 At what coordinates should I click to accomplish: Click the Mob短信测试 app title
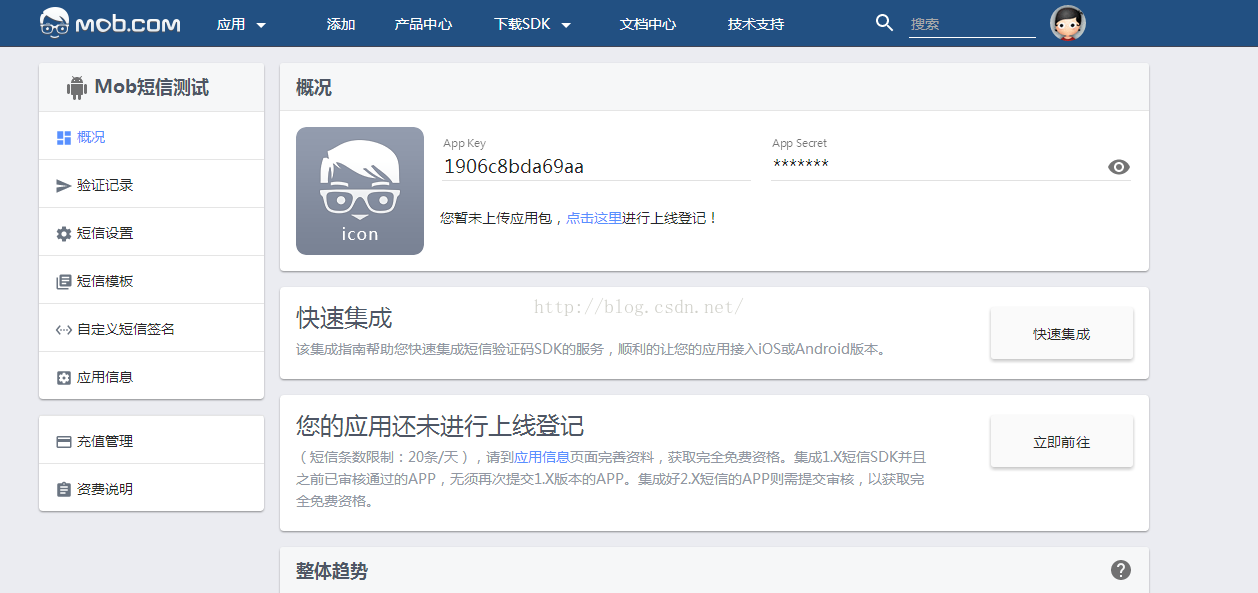pyautogui.click(x=152, y=88)
